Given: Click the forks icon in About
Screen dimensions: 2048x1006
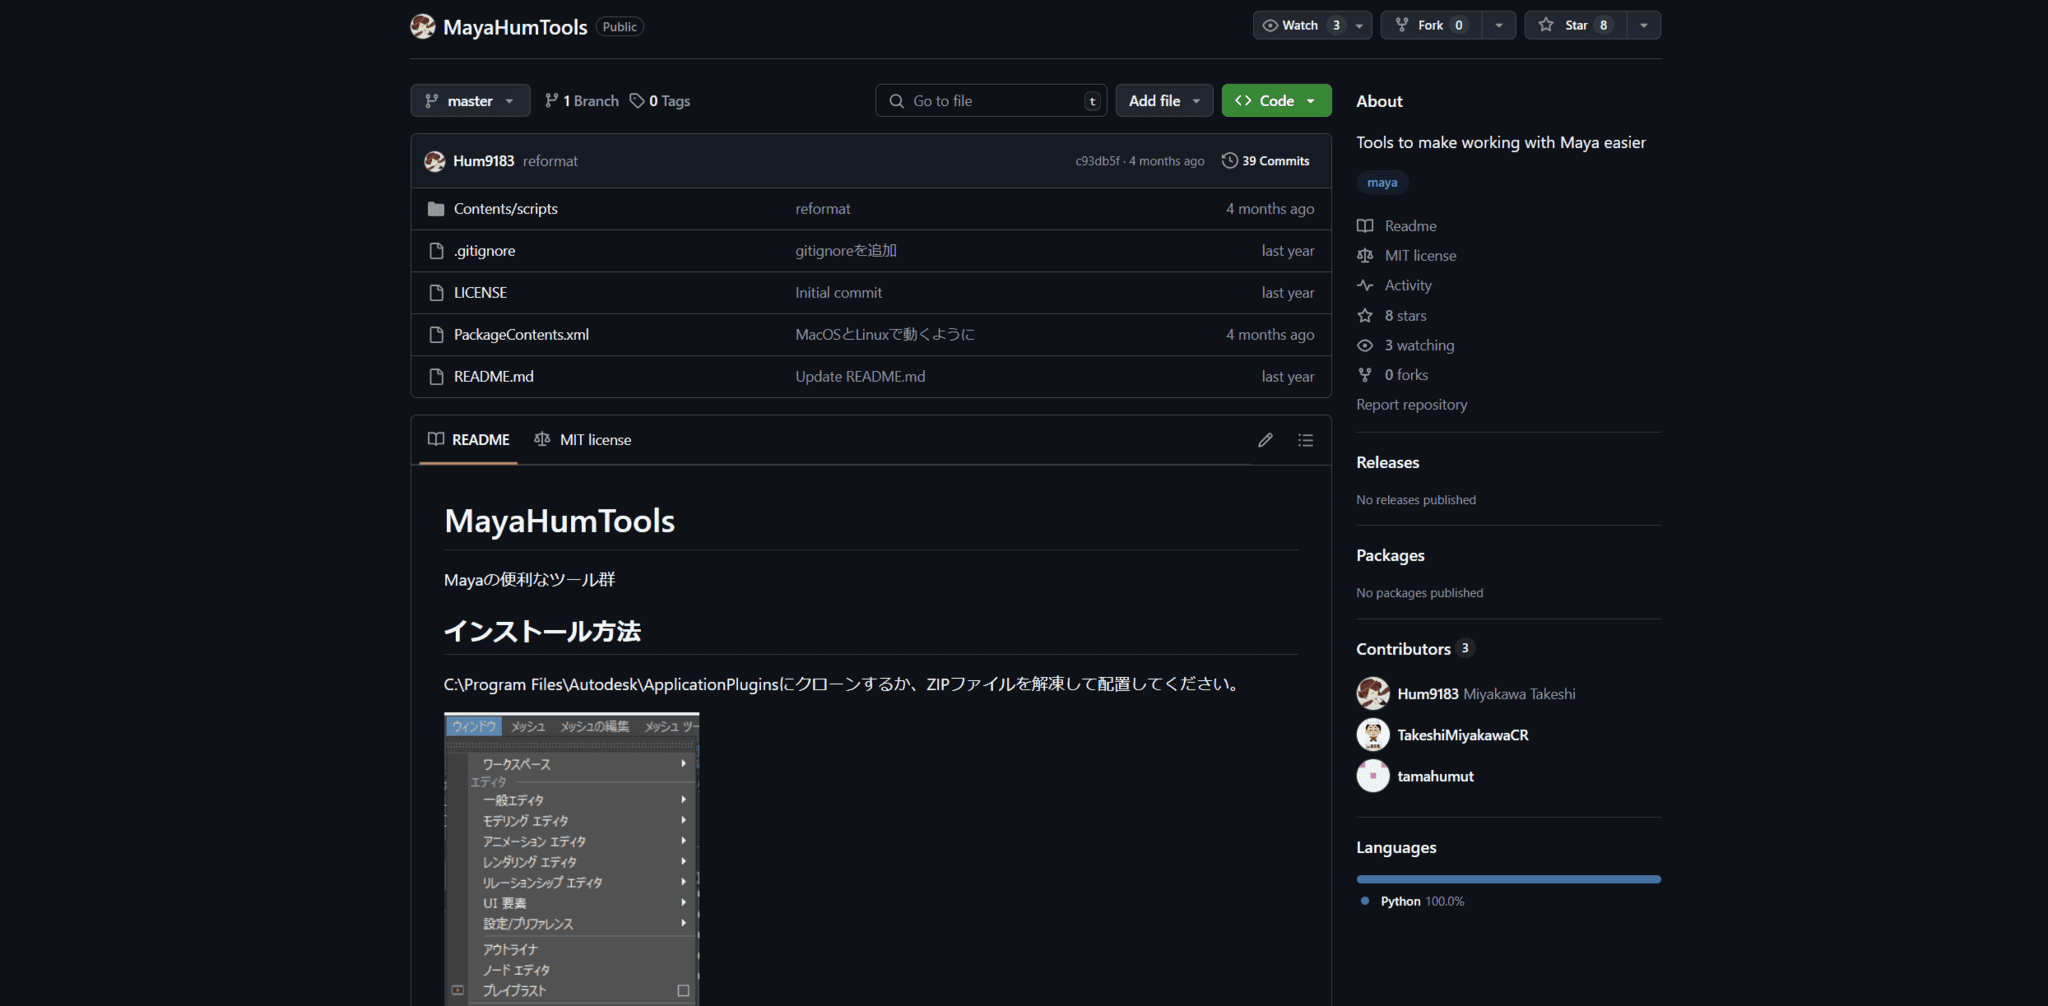Looking at the screenshot, I should [1365, 375].
